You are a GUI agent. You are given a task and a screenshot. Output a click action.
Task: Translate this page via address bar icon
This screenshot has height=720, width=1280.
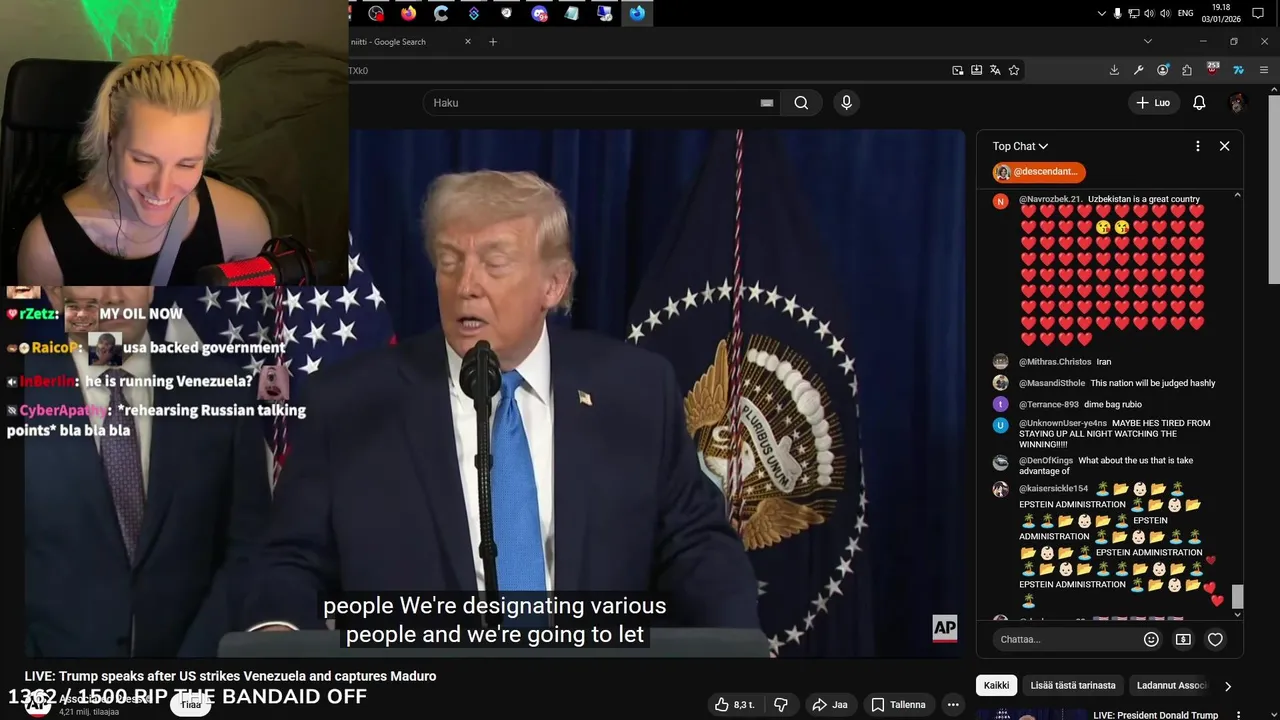(995, 70)
